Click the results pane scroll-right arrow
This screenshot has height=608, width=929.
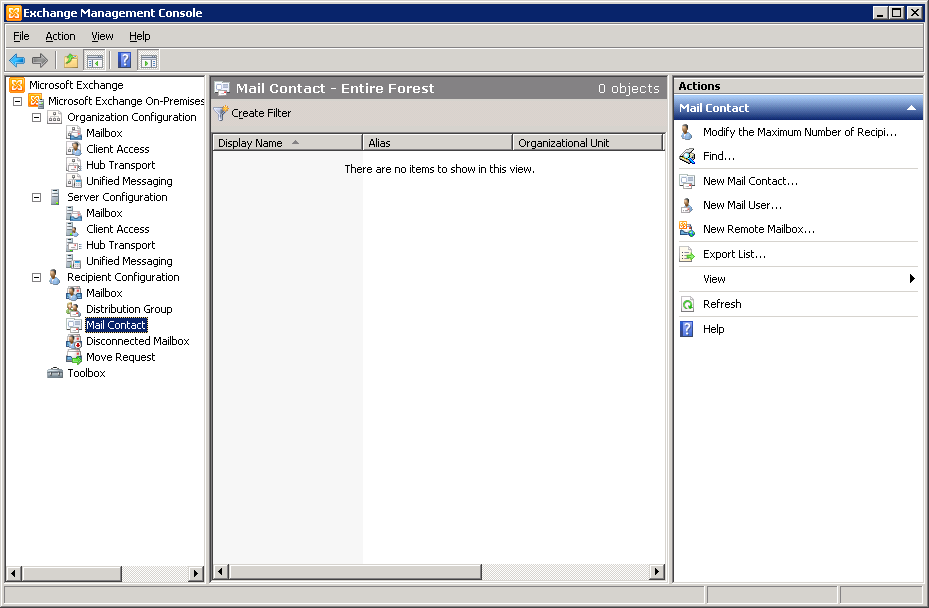pyautogui.click(x=656, y=572)
